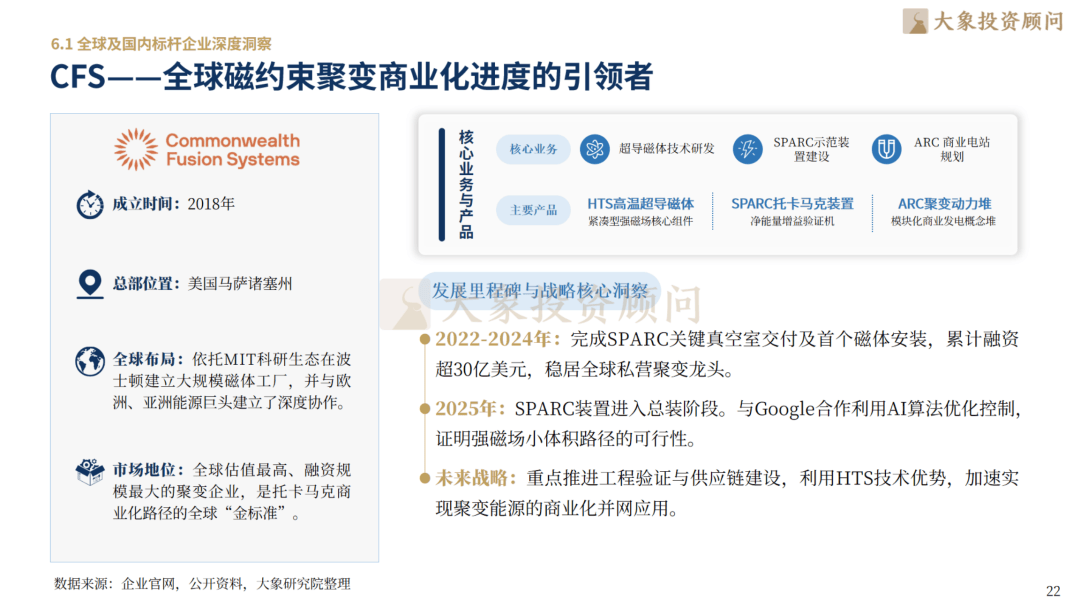This screenshot has width=1080, height=608.
Task: Click the lightning icon for SPARC示范装置建设
Action: (747, 150)
